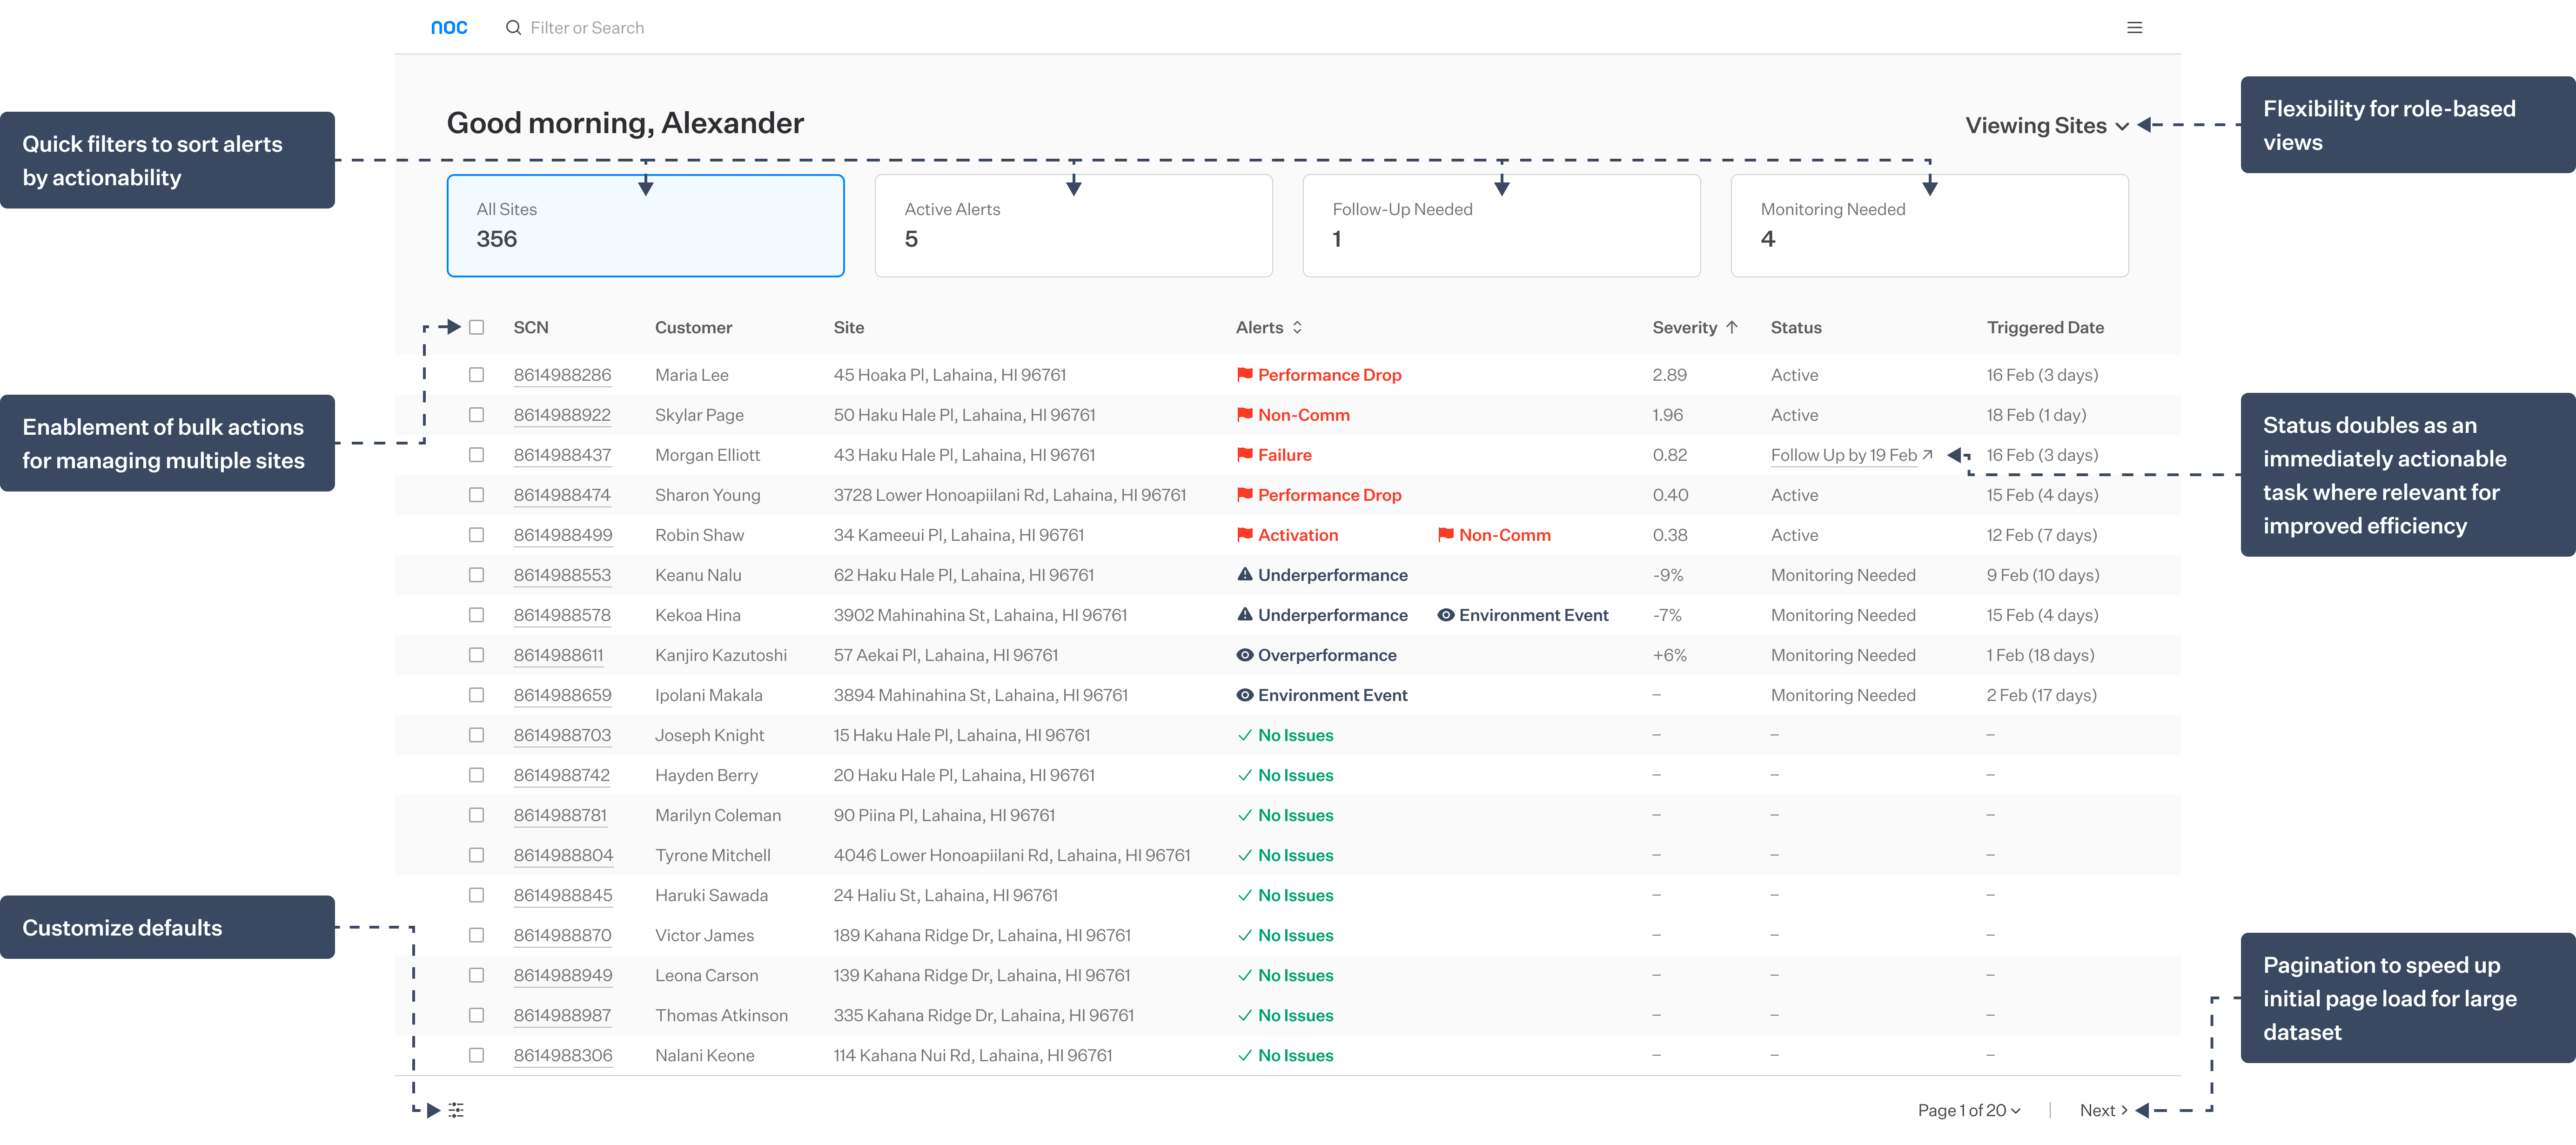Click the warning triangle in Kekoa Hina's row
This screenshot has width=2576, height=1145.
1245,615
